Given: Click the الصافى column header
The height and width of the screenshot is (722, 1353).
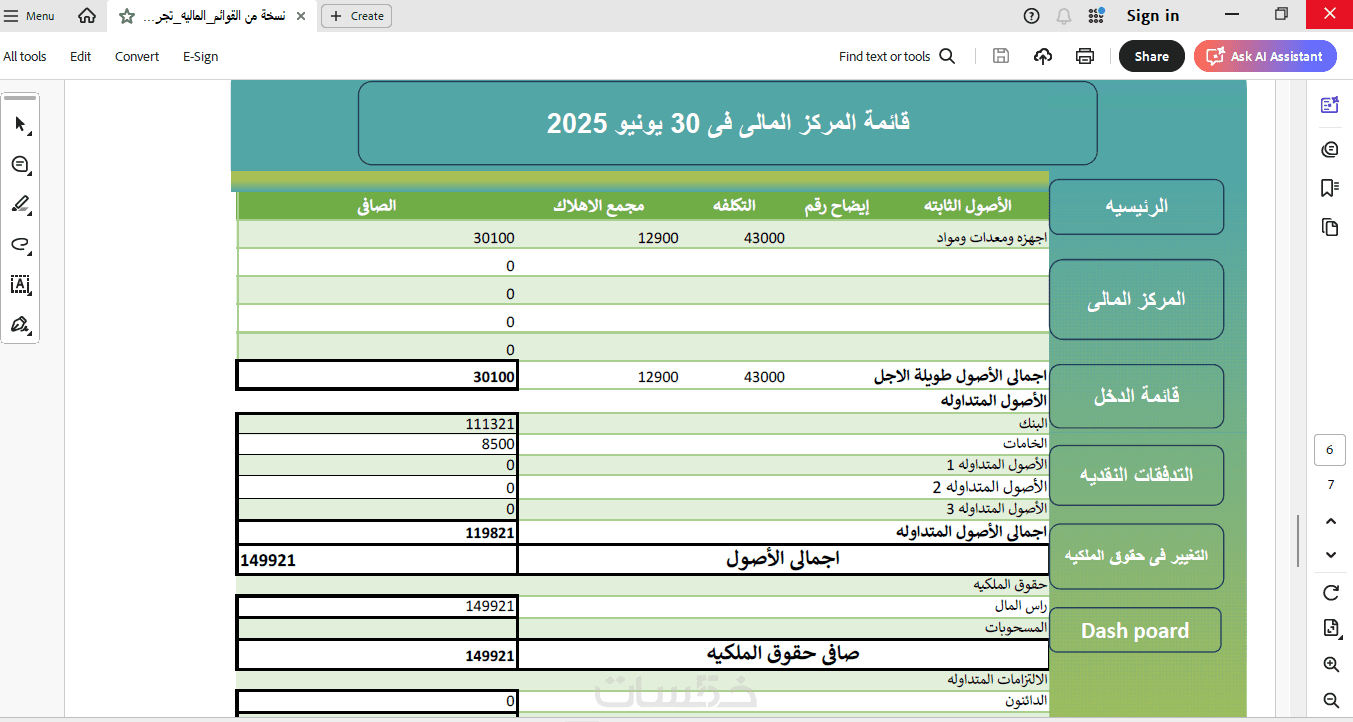Looking at the screenshot, I should pyautogui.click(x=377, y=205).
